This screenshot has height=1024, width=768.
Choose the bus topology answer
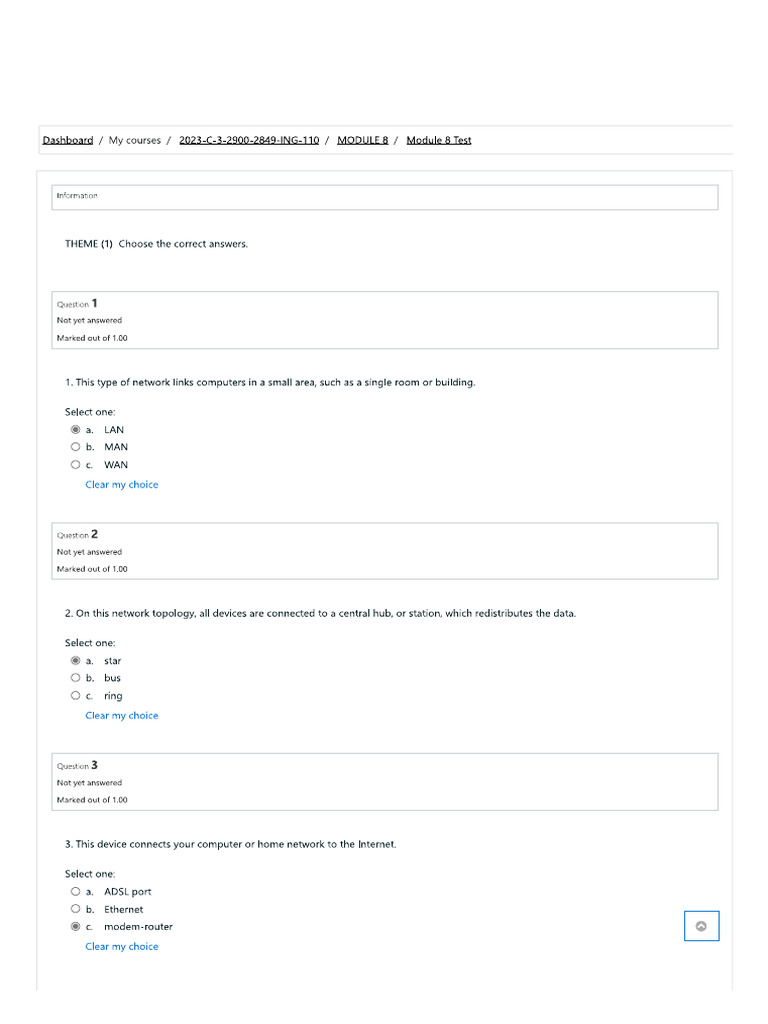[x=76, y=678]
